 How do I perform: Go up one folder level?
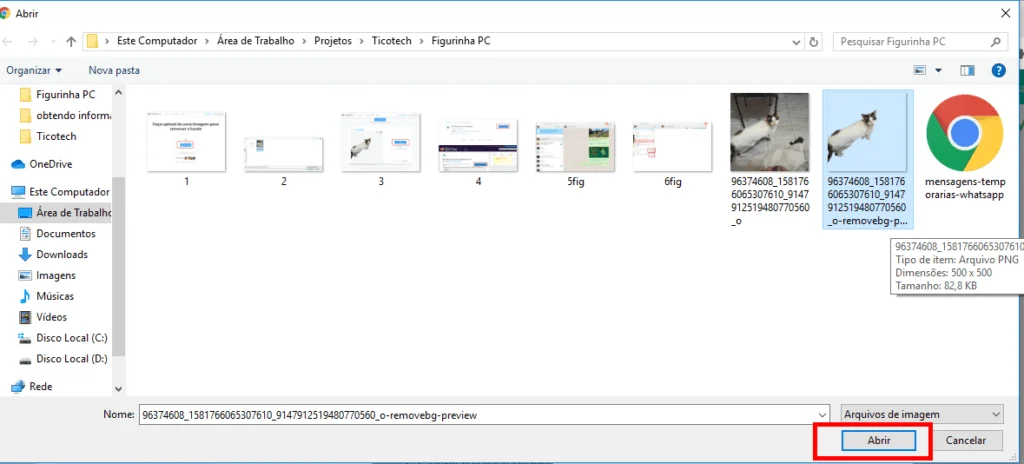(x=71, y=41)
